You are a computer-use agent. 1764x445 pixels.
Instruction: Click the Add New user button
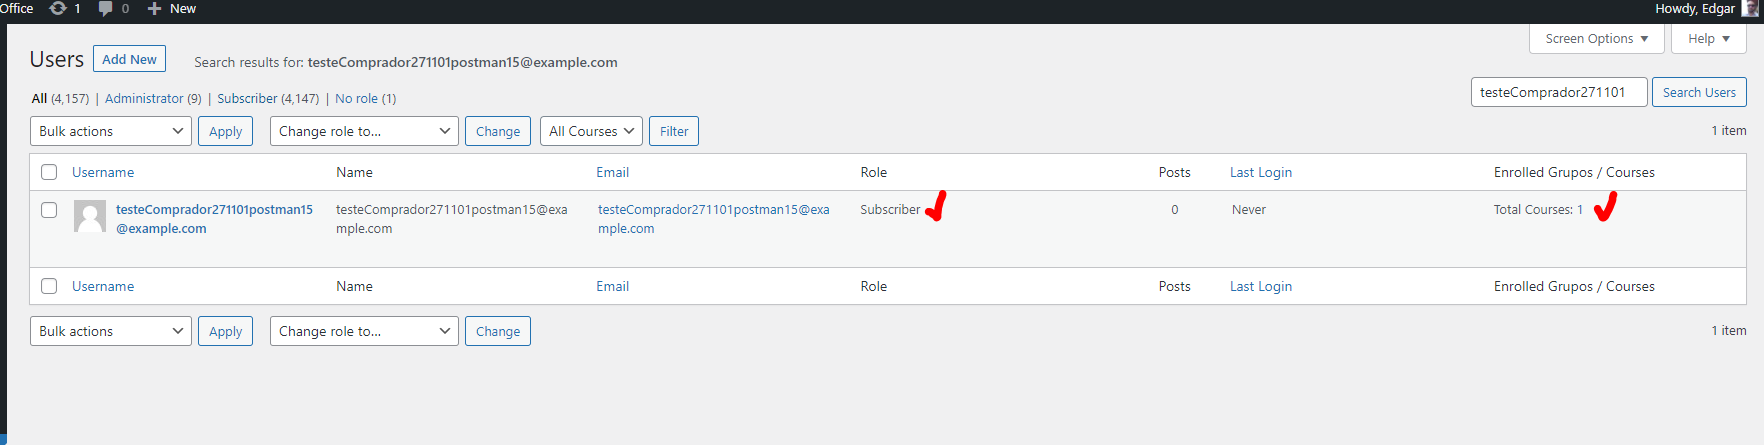tap(129, 59)
